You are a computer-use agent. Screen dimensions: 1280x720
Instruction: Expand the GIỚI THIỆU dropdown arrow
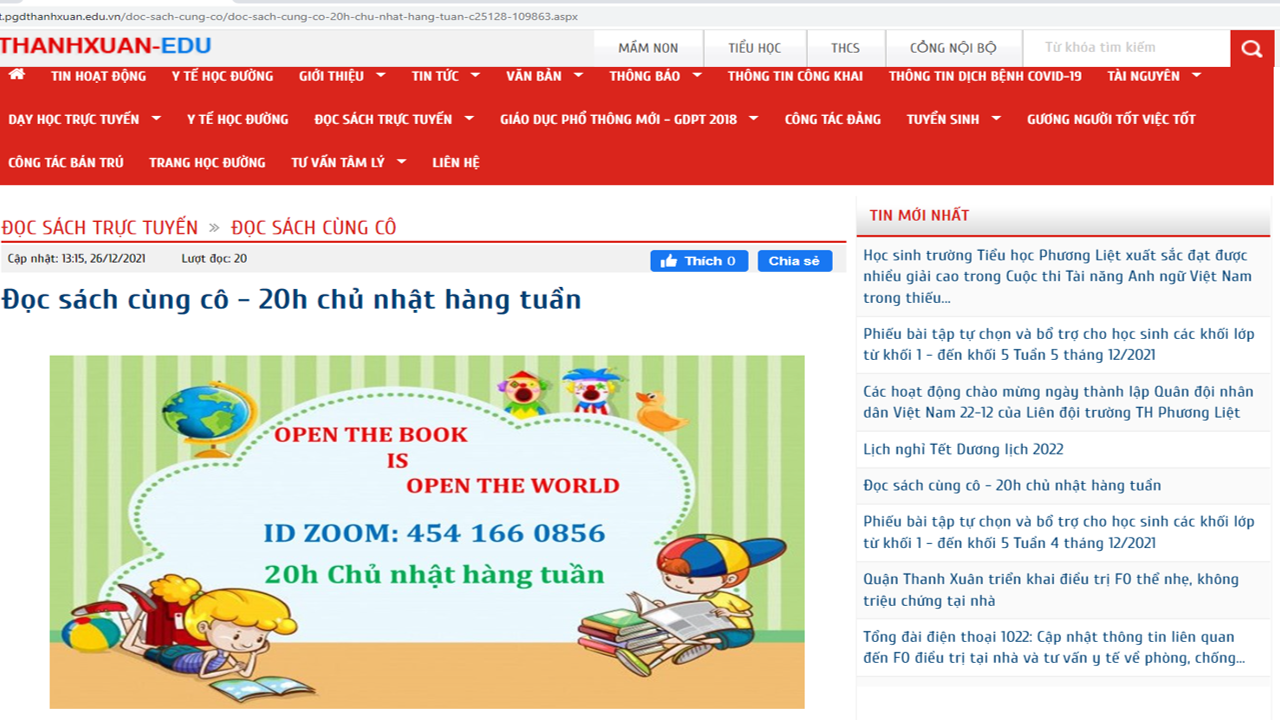pos(381,75)
